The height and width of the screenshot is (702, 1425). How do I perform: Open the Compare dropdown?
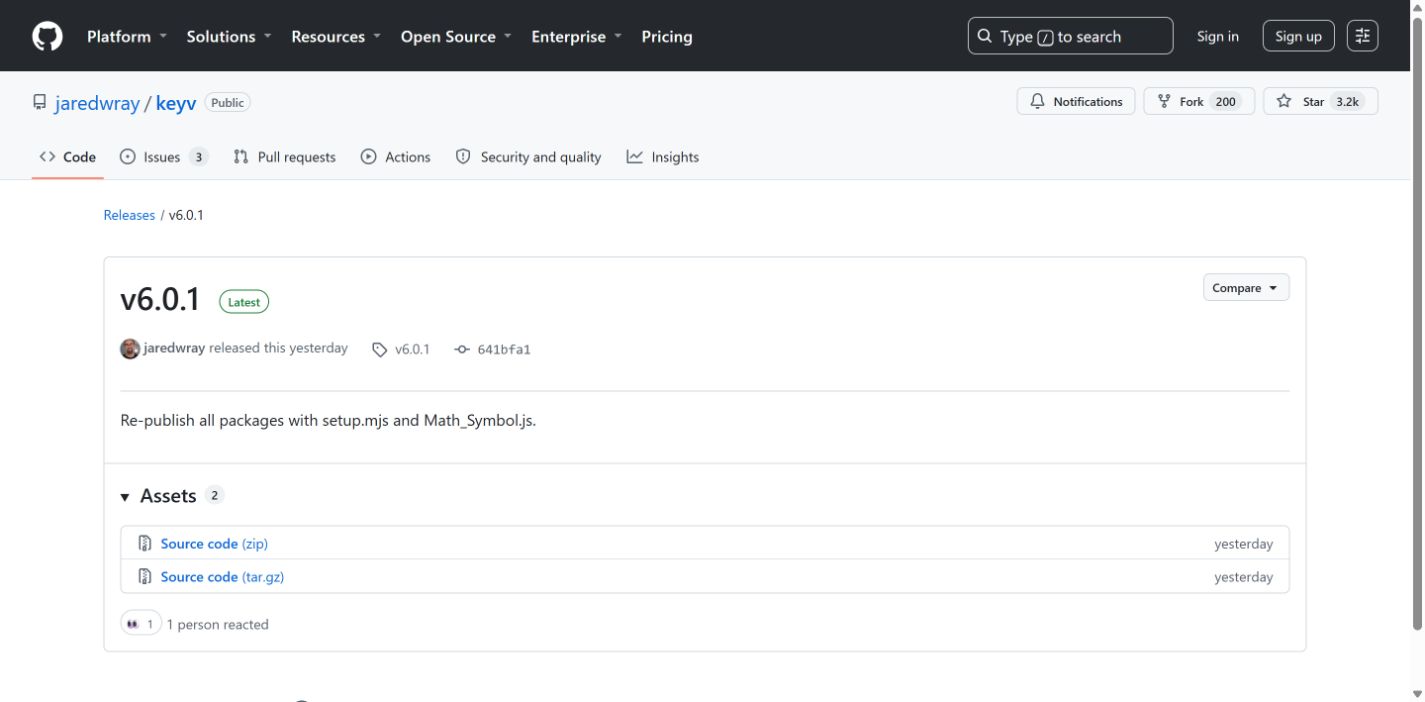[1245, 288]
